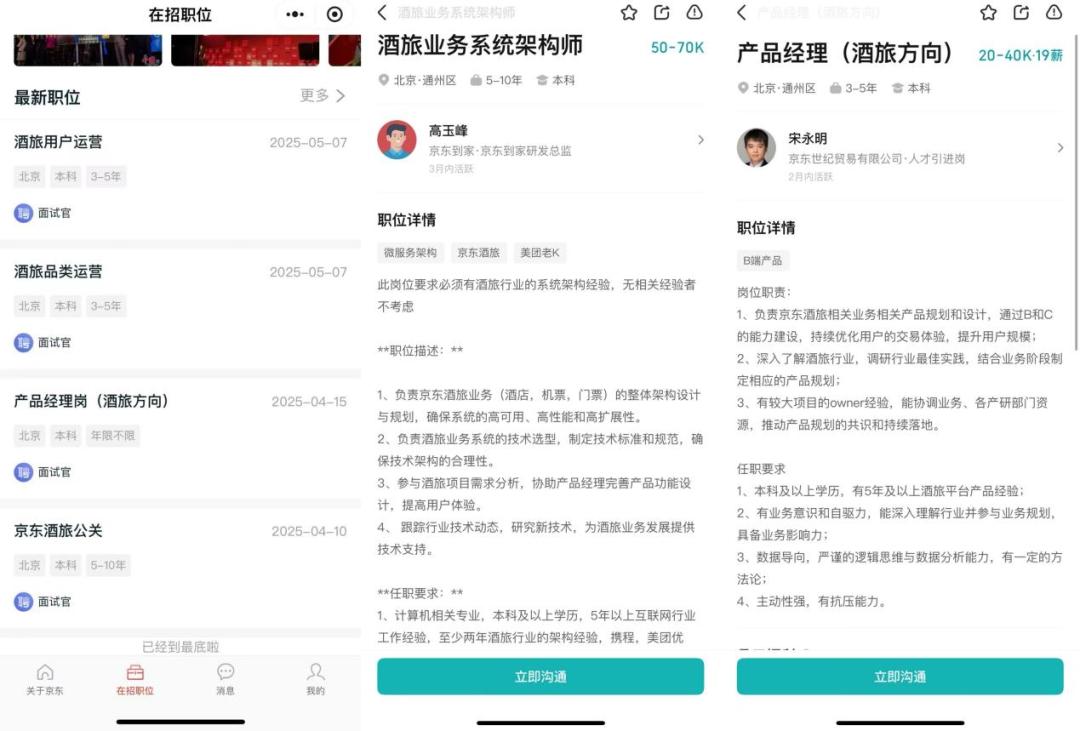Report the 酒旅业务系统架构师 job posting
The image size is (1080, 731).
[x=694, y=12]
